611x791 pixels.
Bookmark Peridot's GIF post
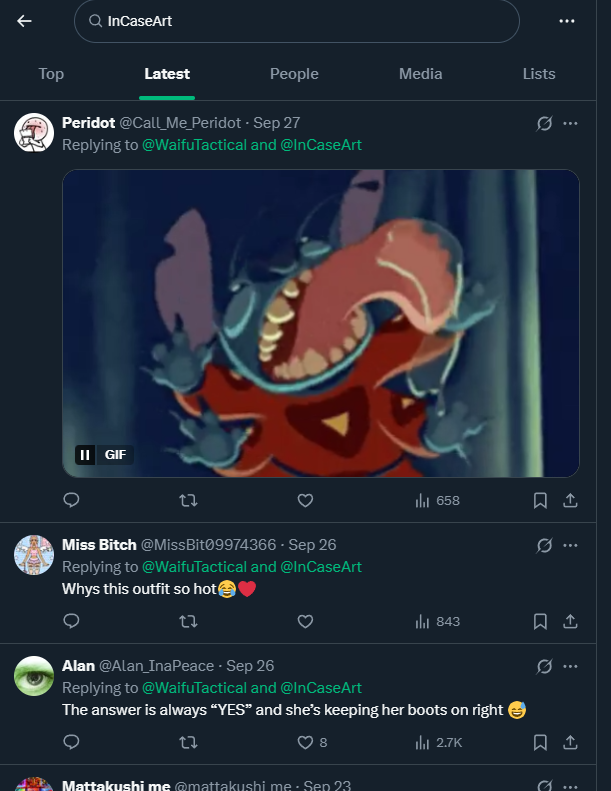(540, 500)
